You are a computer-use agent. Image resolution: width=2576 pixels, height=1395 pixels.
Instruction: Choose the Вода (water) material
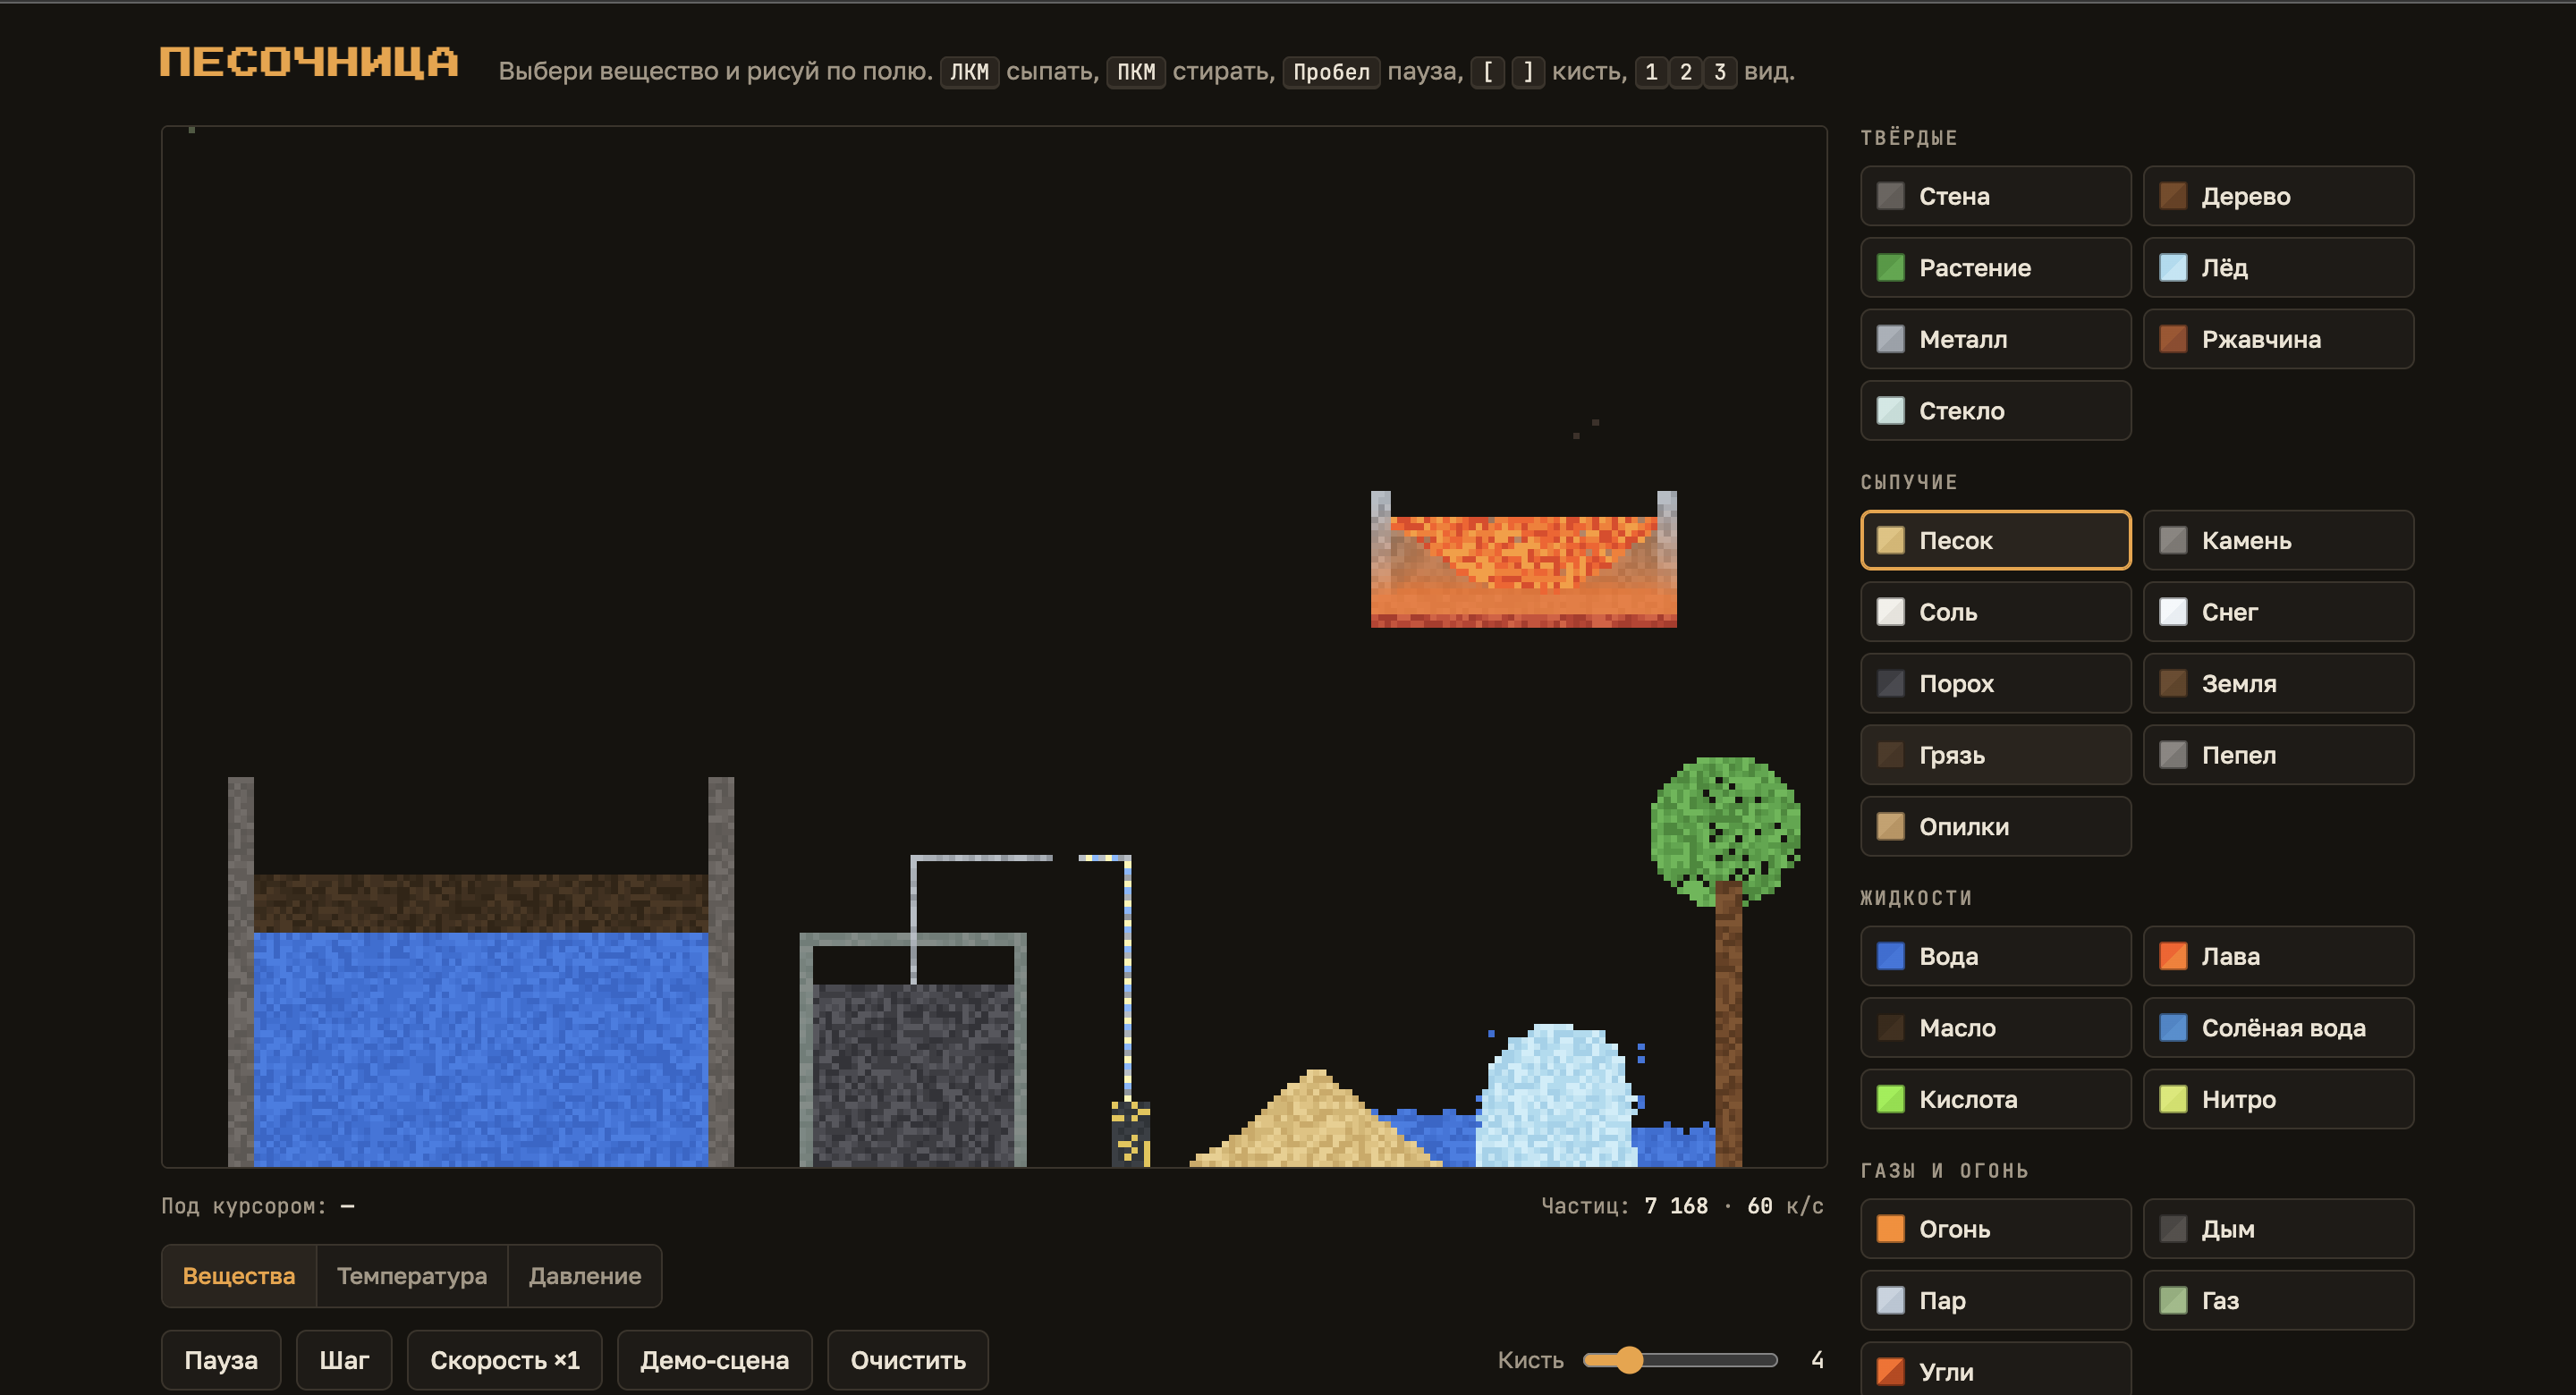(x=1995, y=956)
